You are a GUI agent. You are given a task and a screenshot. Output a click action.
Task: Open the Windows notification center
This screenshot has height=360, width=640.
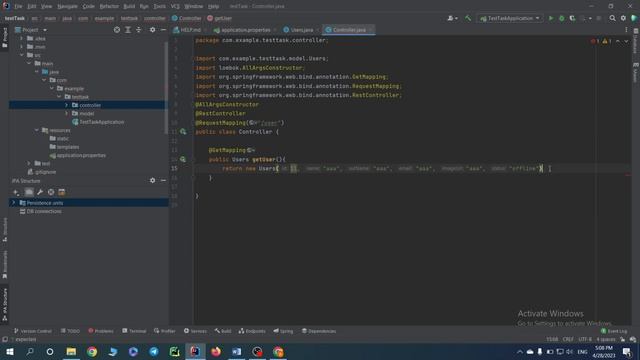(627, 351)
